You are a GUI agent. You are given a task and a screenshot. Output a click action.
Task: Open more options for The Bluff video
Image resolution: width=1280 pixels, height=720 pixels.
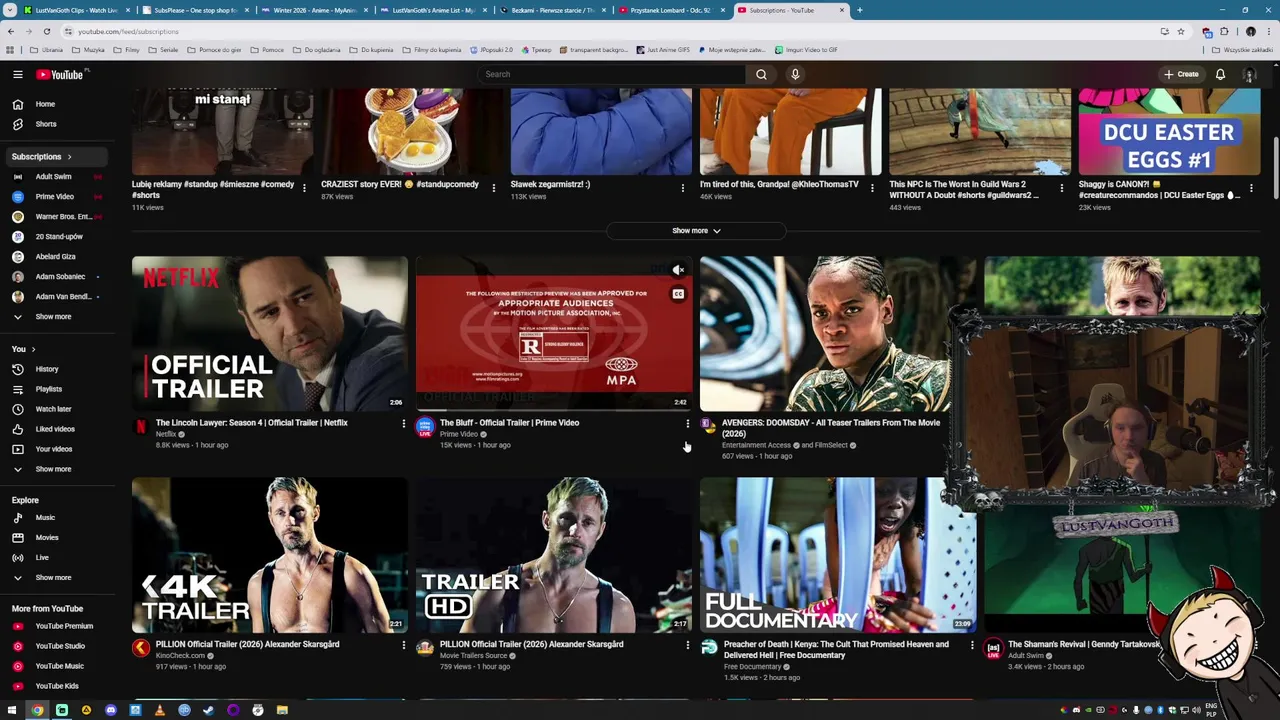[688, 424]
